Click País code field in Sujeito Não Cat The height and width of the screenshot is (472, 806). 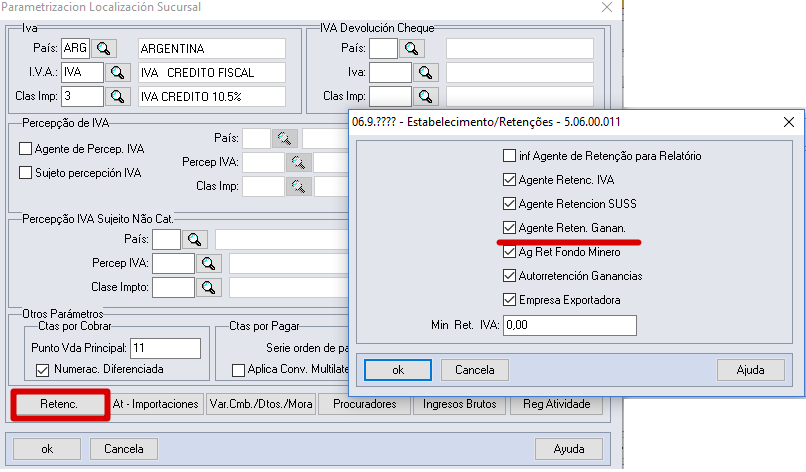[167, 239]
